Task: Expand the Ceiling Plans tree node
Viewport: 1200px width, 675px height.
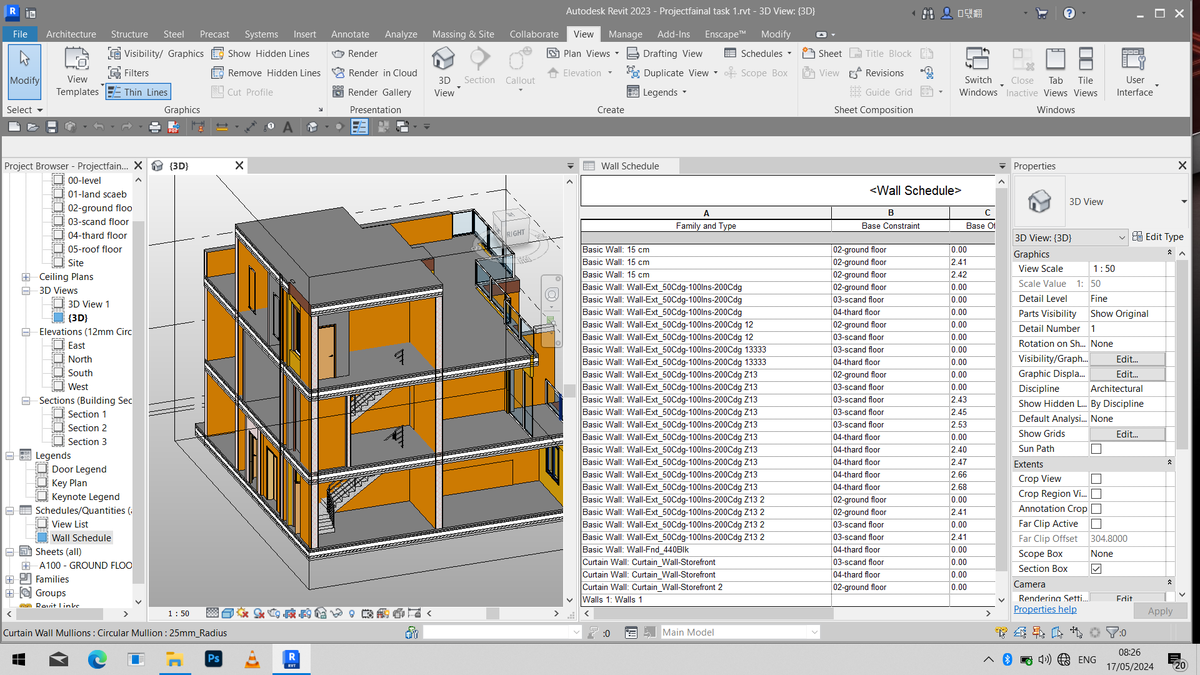Action: 25,277
